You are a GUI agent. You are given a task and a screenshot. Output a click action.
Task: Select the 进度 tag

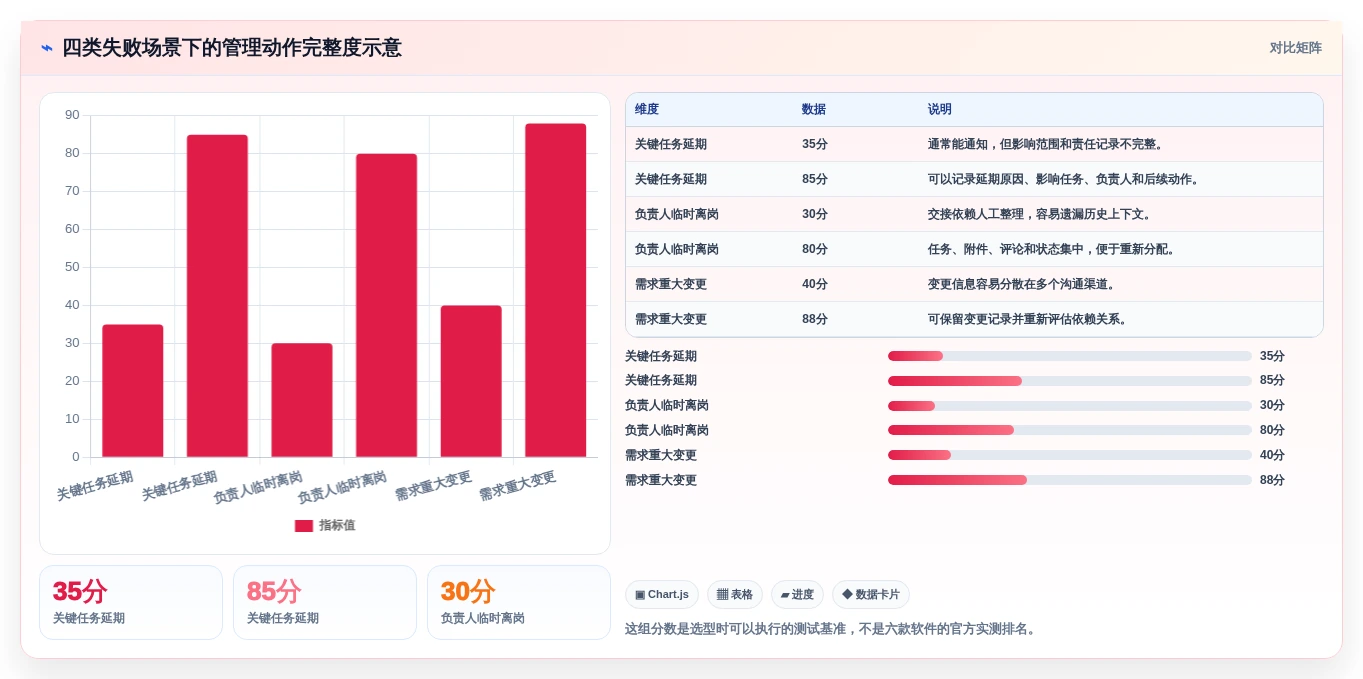click(x=798, y=594)
